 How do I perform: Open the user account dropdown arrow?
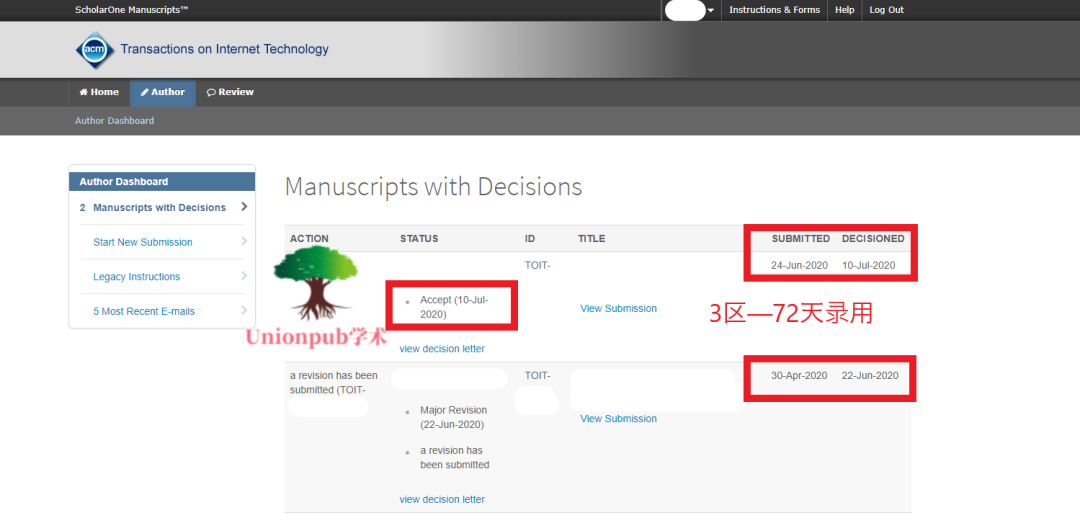[711, 10]
